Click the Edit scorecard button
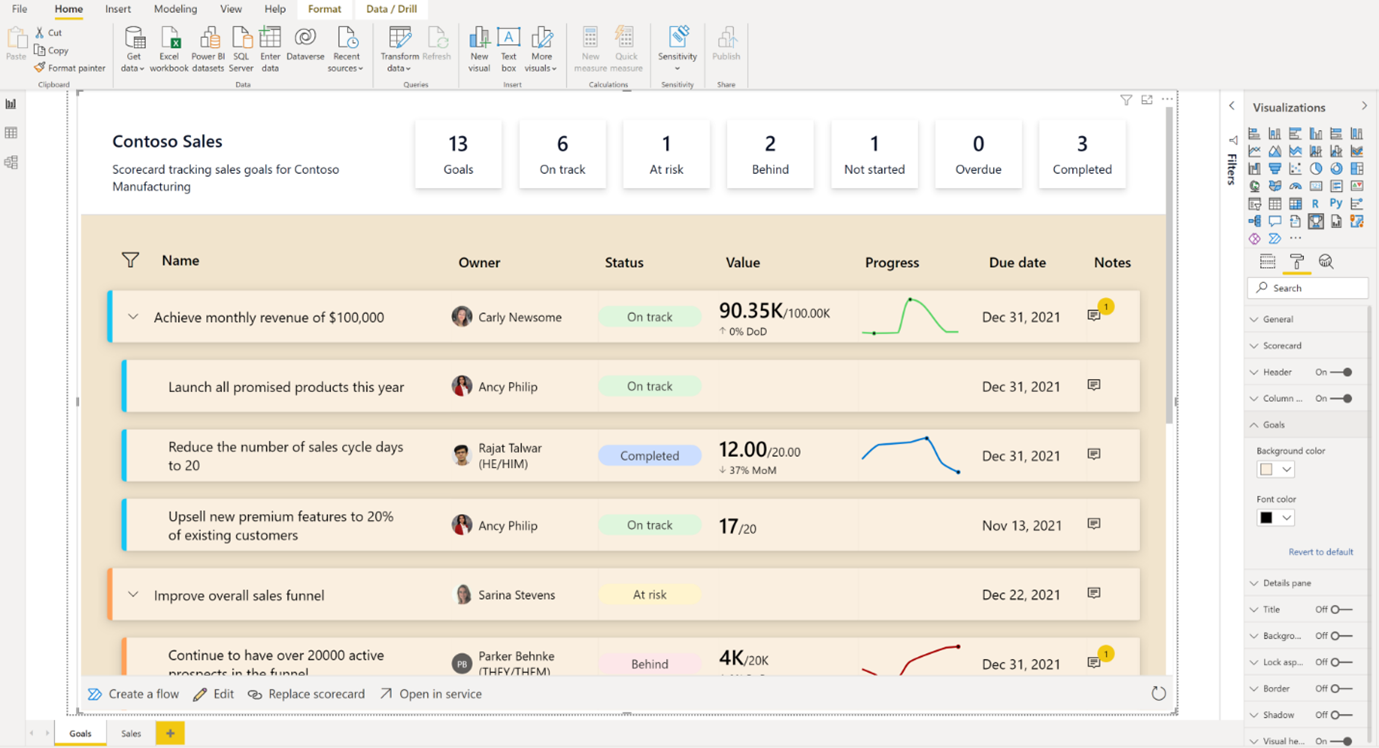Image resolution: width=1379 pixels, height=748 pixels. coord(213,694)
